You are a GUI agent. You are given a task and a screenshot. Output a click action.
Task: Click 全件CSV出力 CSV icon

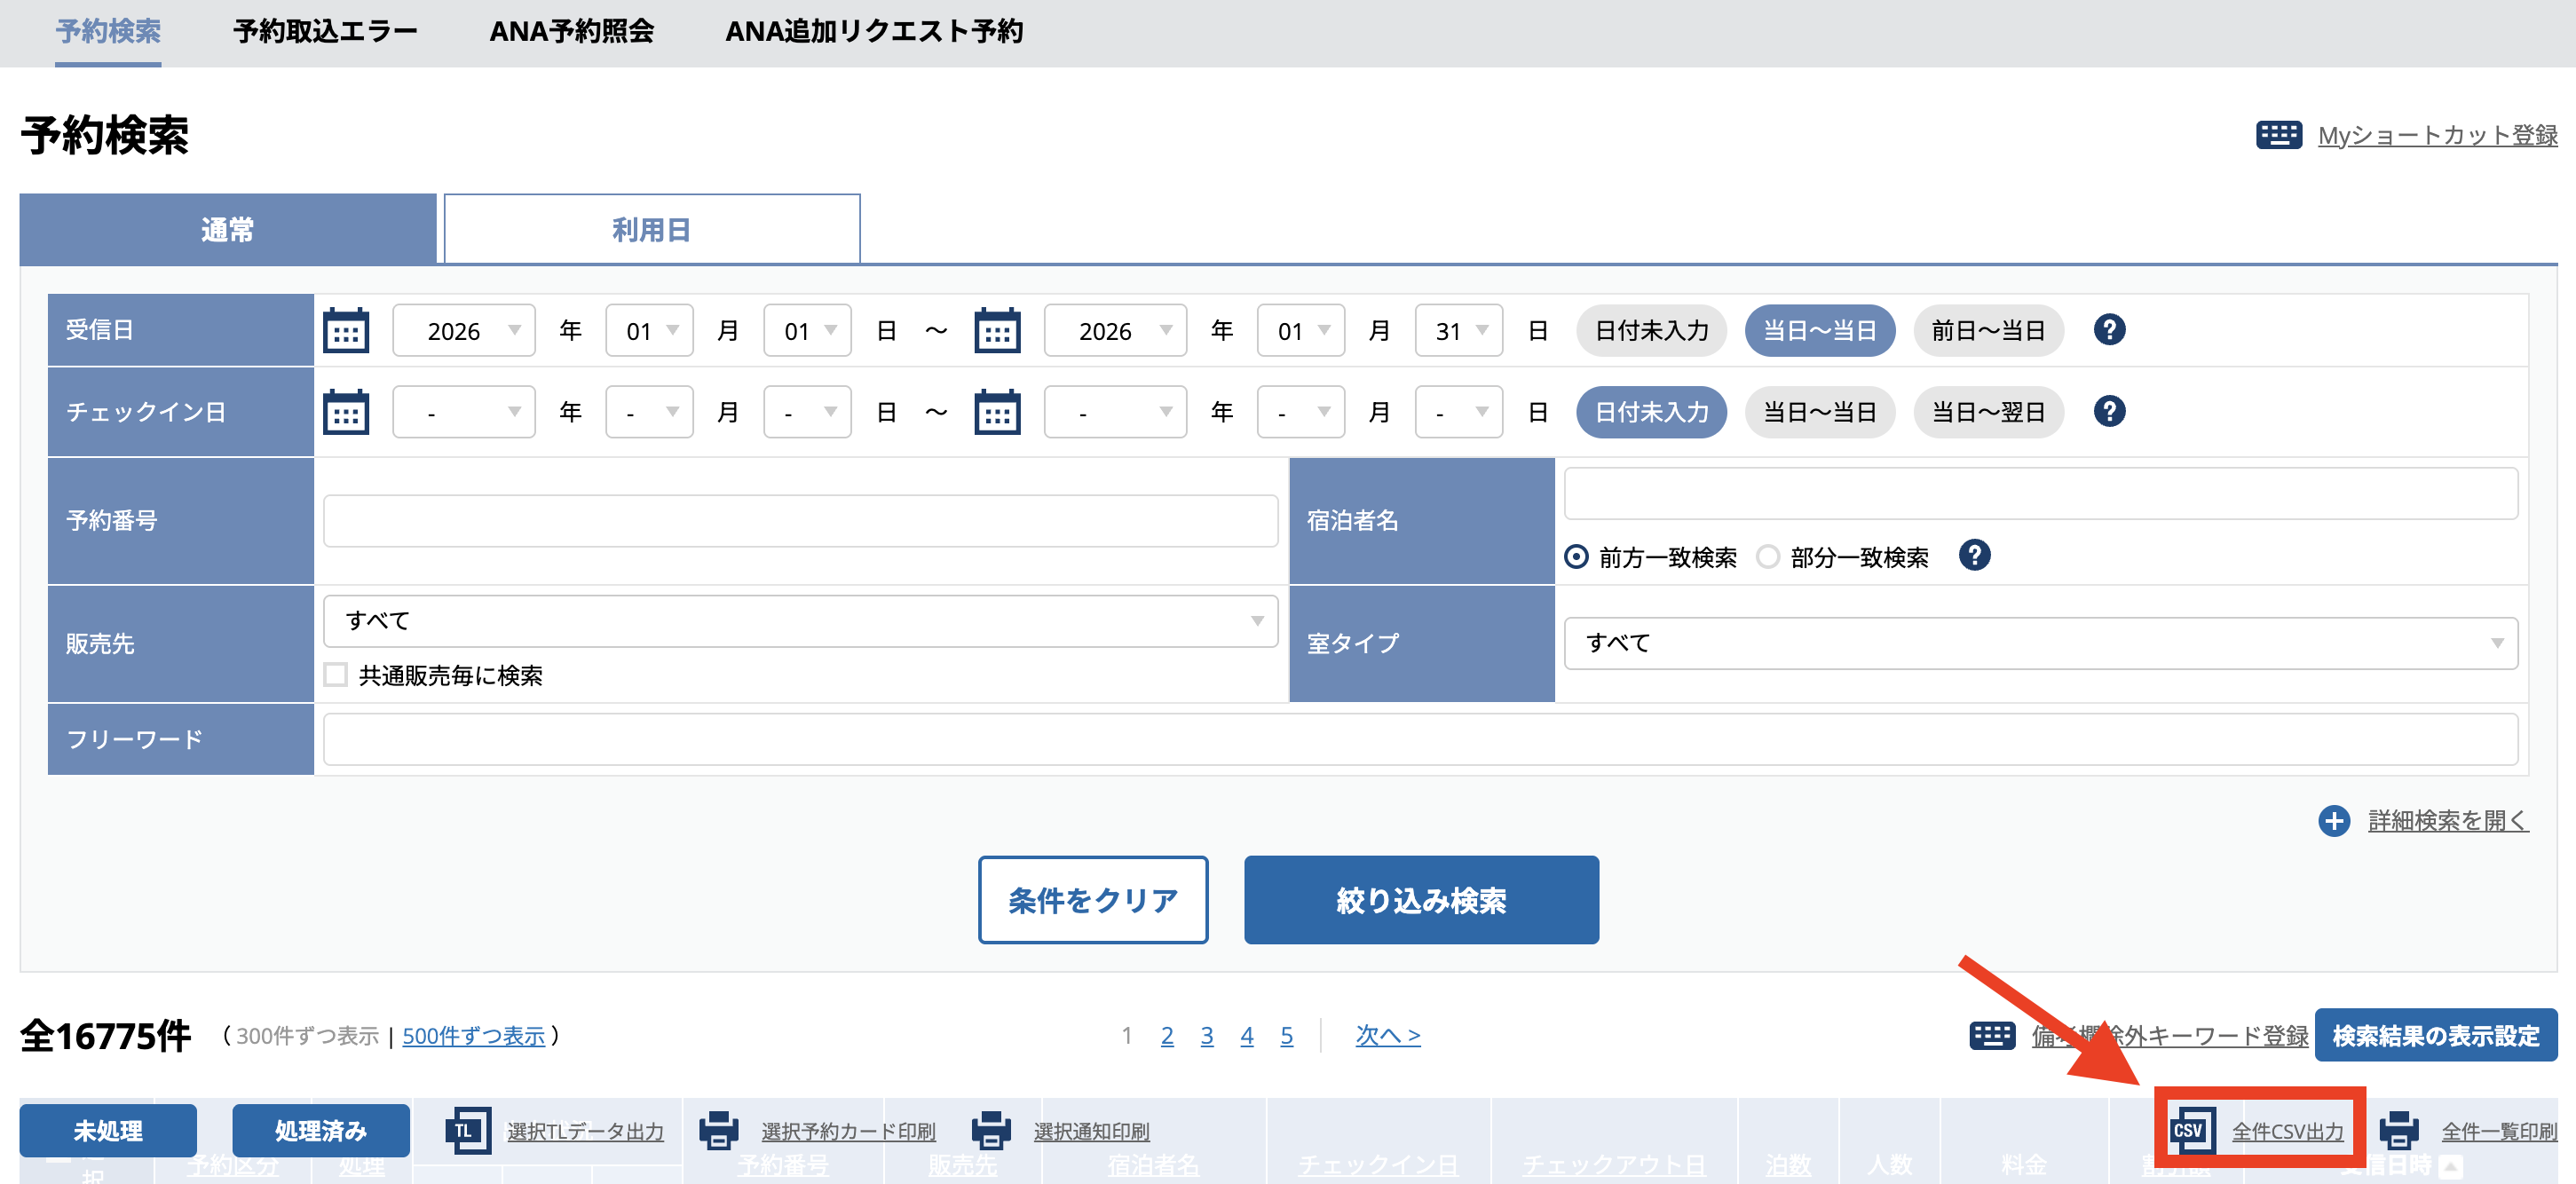2189,1131
